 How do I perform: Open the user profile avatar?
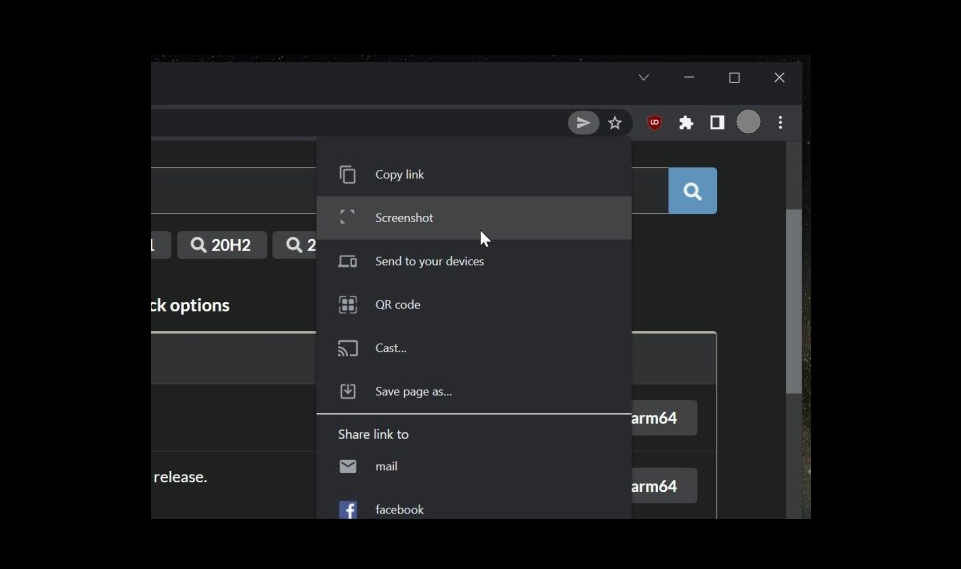point(748,122)
